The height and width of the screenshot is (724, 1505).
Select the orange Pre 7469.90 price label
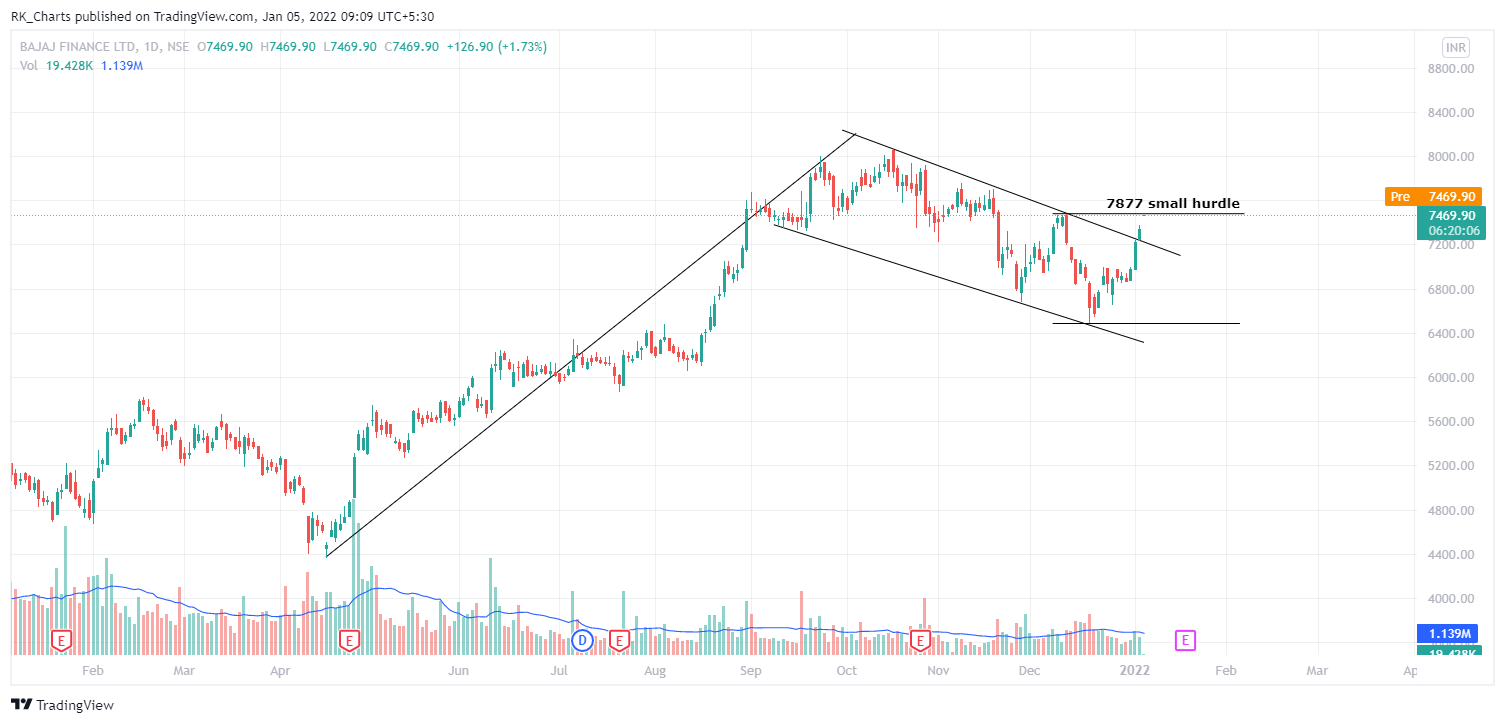(x=1433, y=197)
